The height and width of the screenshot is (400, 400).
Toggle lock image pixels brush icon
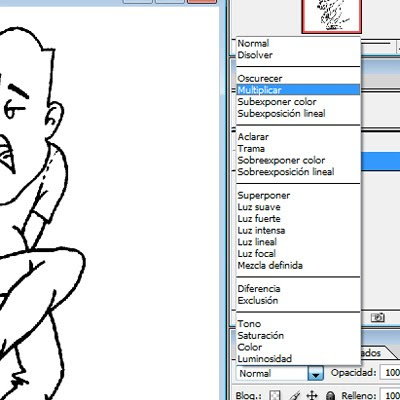tap(294, 395)
